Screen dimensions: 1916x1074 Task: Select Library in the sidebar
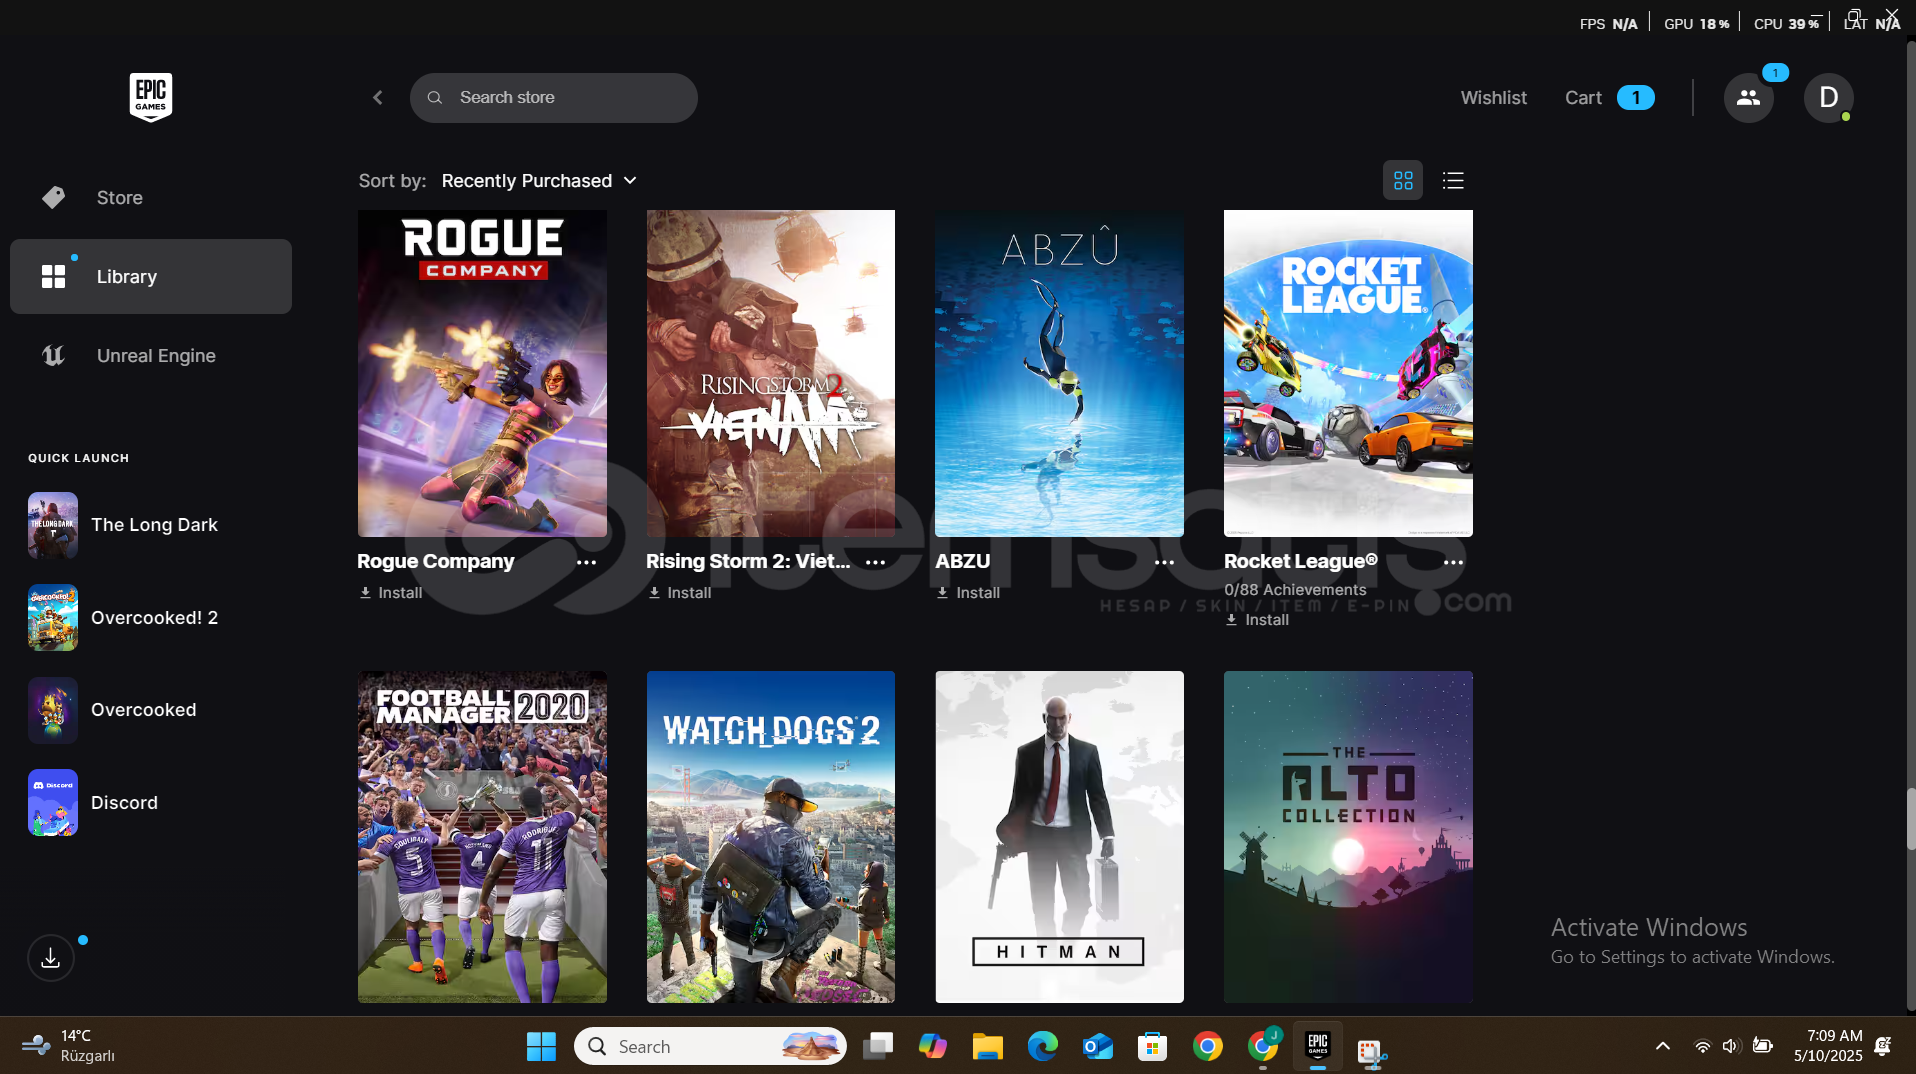(x=151, y=277)
